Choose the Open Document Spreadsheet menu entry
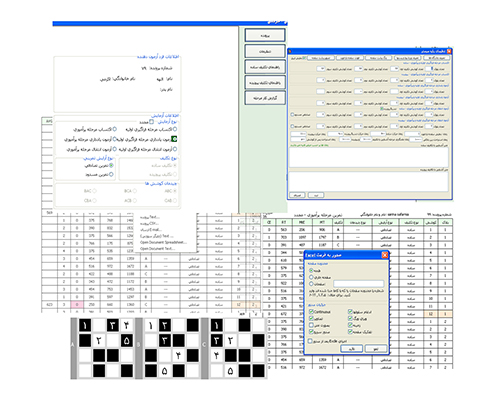Screen dimensions: 495x397 pos(163,242)
